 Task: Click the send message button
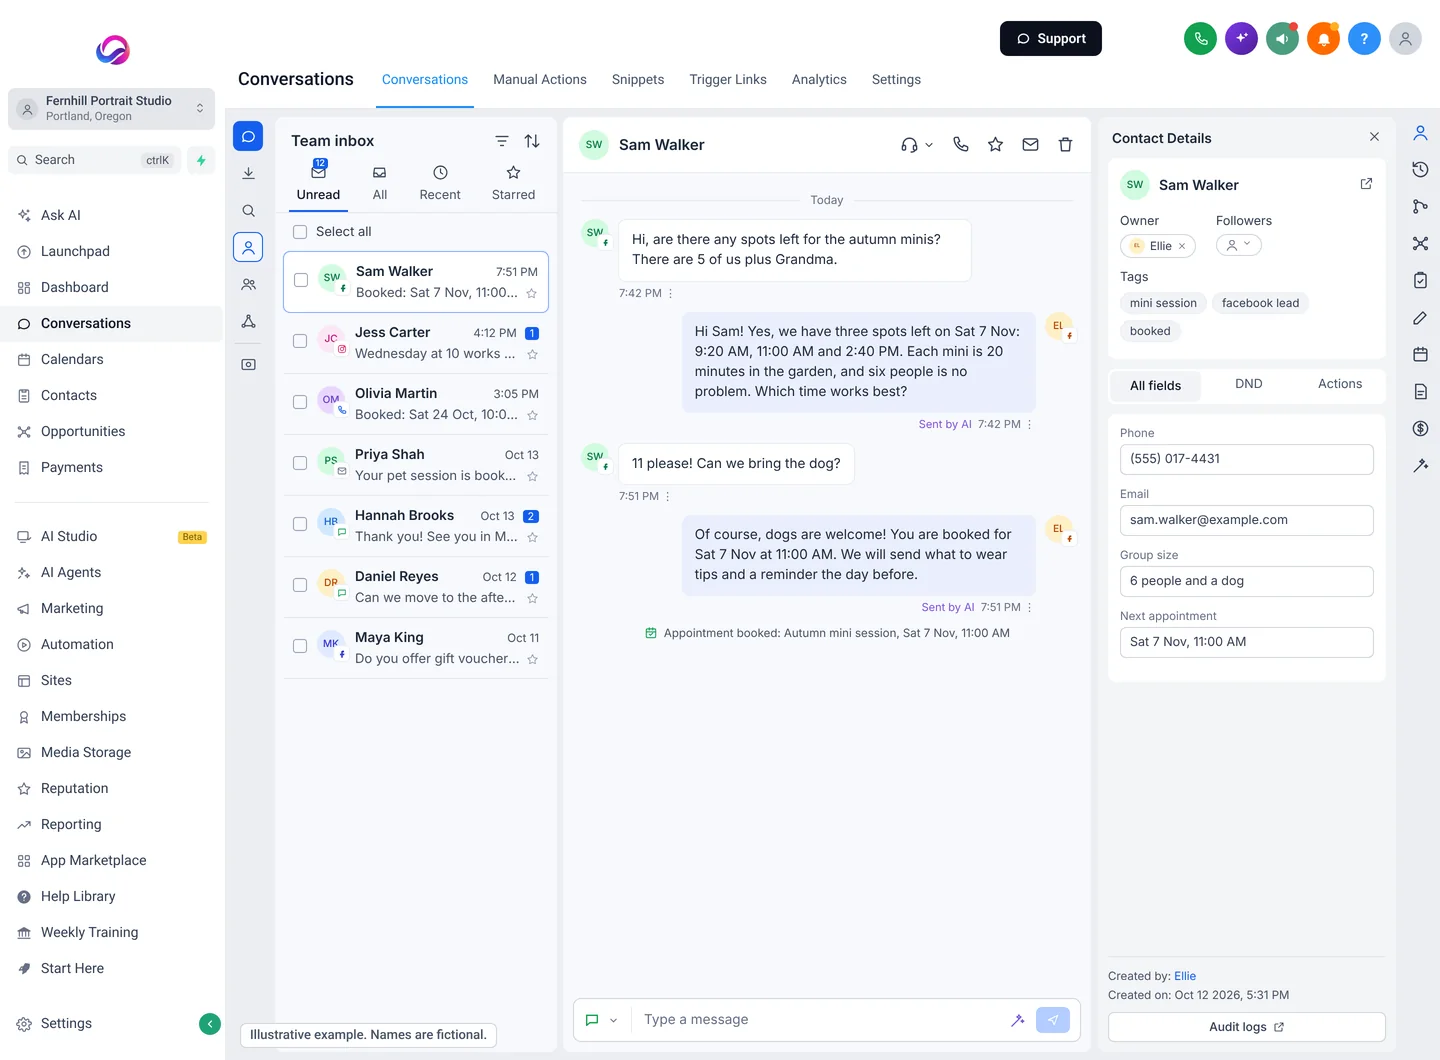click(1053, 1020)
